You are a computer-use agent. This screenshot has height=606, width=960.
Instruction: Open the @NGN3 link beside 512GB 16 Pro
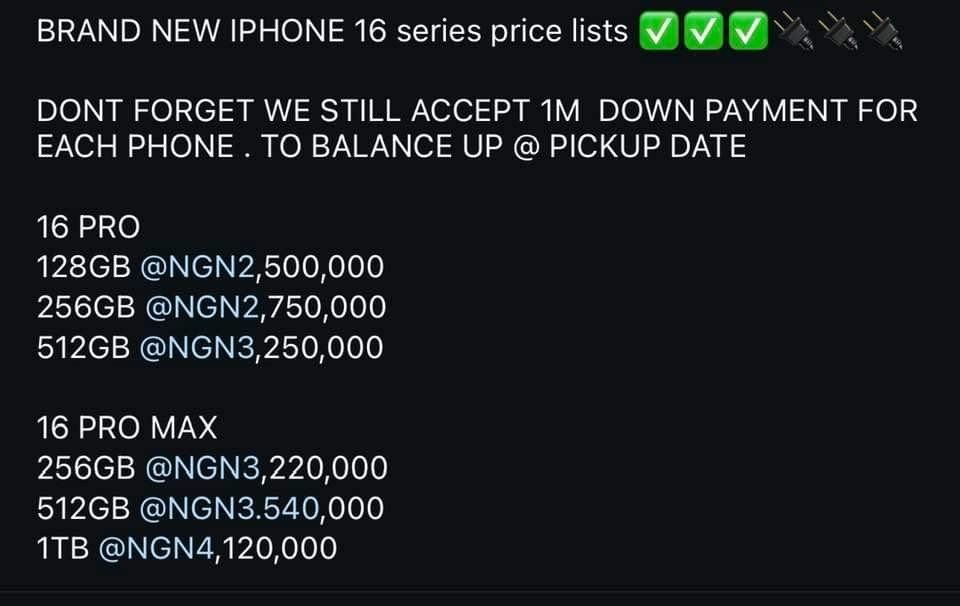coord(197,348)
